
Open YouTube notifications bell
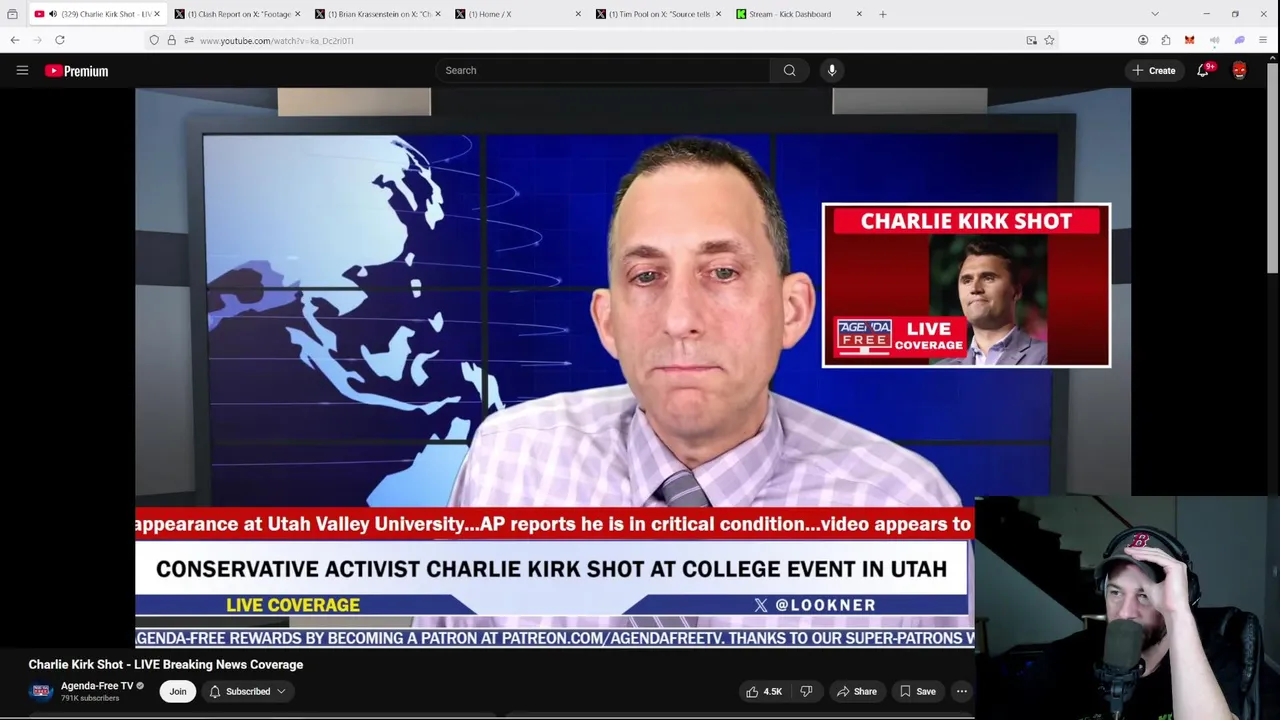[x=1204, y=71]
